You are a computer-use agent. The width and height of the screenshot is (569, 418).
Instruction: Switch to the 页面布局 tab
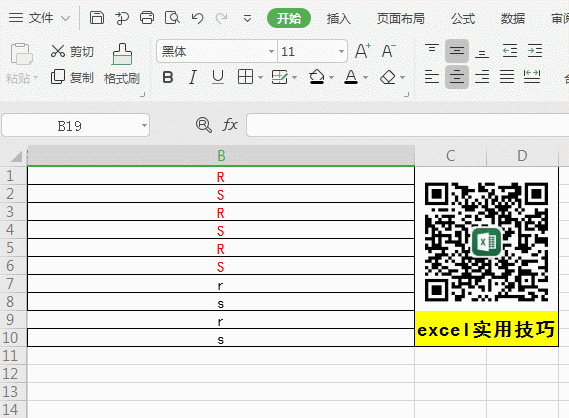[401, 18]
